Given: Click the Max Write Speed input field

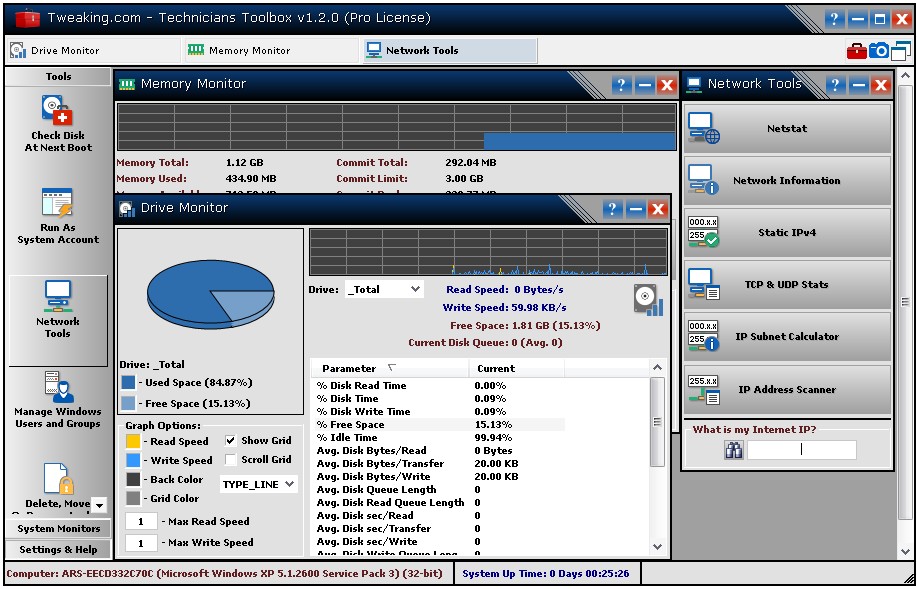Looking at the screenshot, I should click(x=141, y=543).
